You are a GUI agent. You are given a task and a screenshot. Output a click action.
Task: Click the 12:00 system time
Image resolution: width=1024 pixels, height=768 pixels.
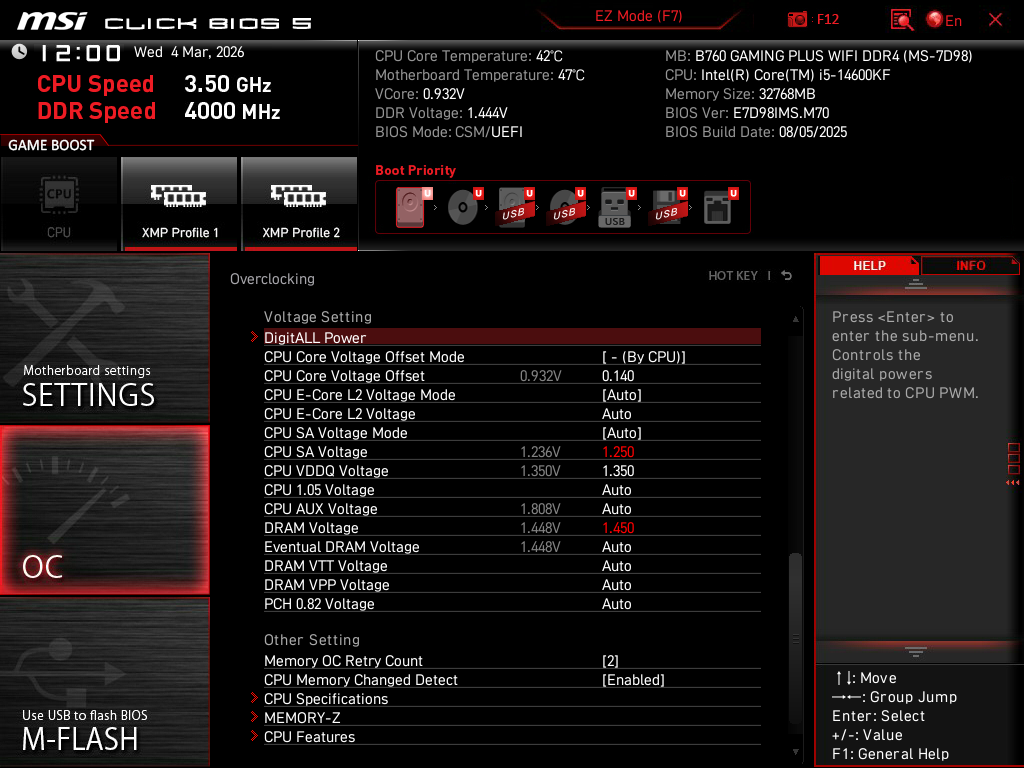click(x=80, y=53)
